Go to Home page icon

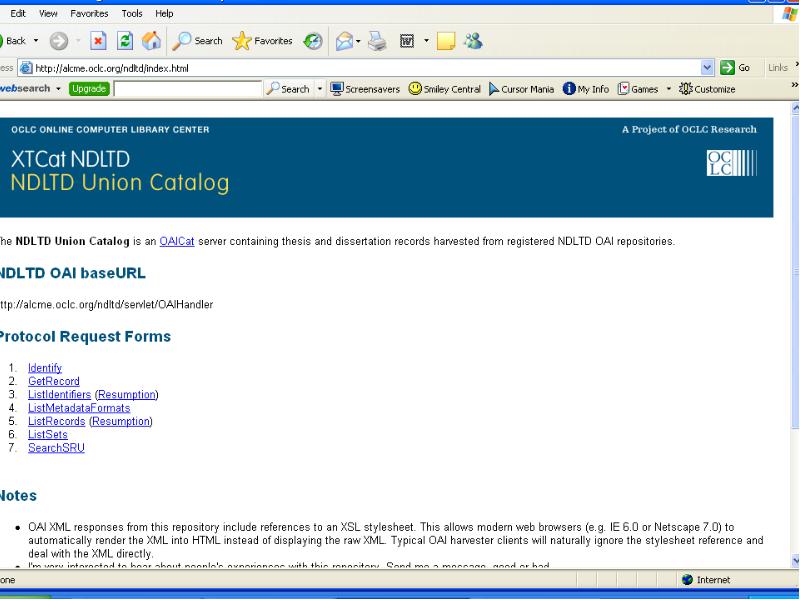point(152,41)
